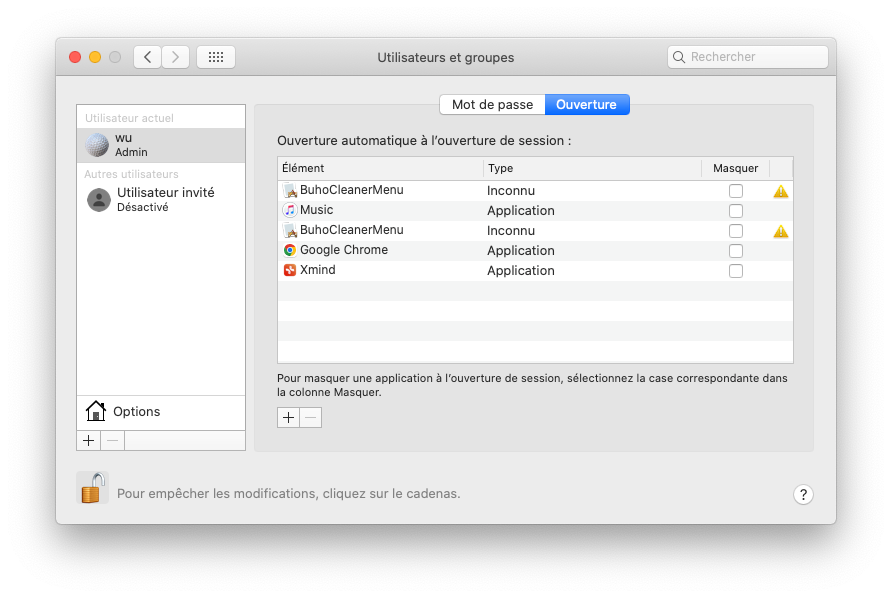Click the Masquer column header
This screenshot has height=598, width=892.
[x=736, y=168]
